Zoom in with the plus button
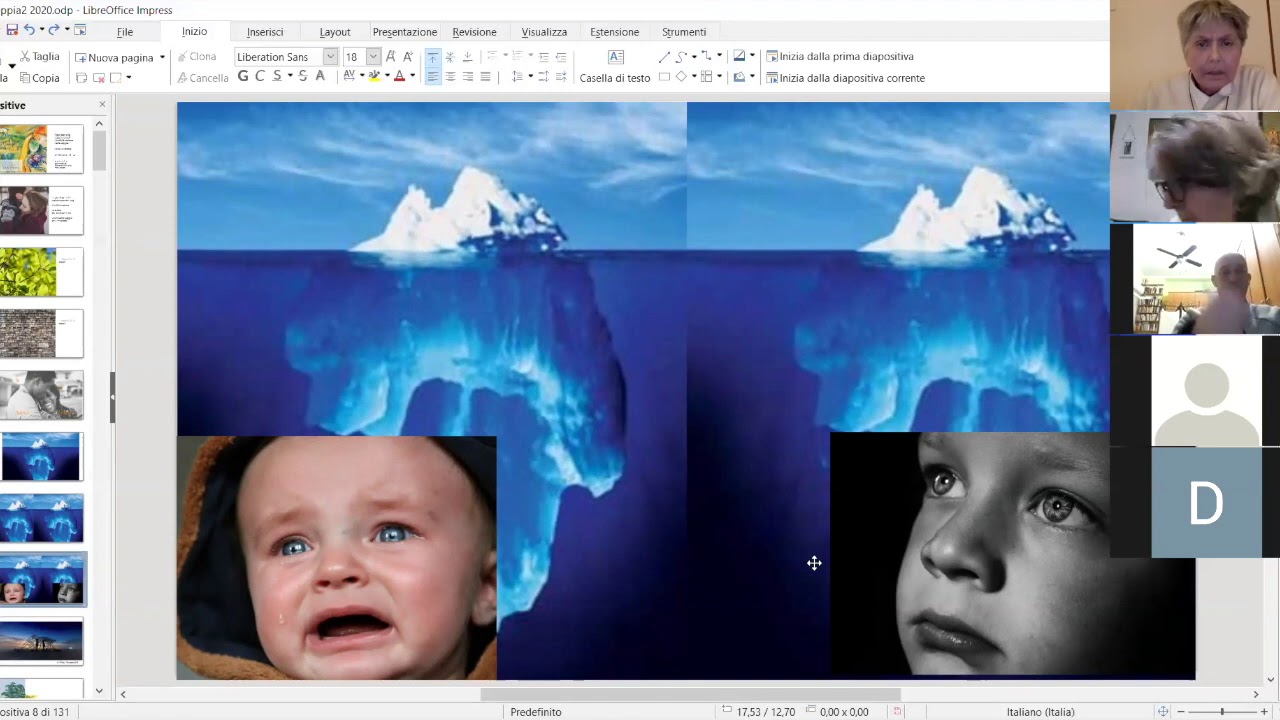1280x720 pixels. pyautogui.click(x=1264, y=712)
